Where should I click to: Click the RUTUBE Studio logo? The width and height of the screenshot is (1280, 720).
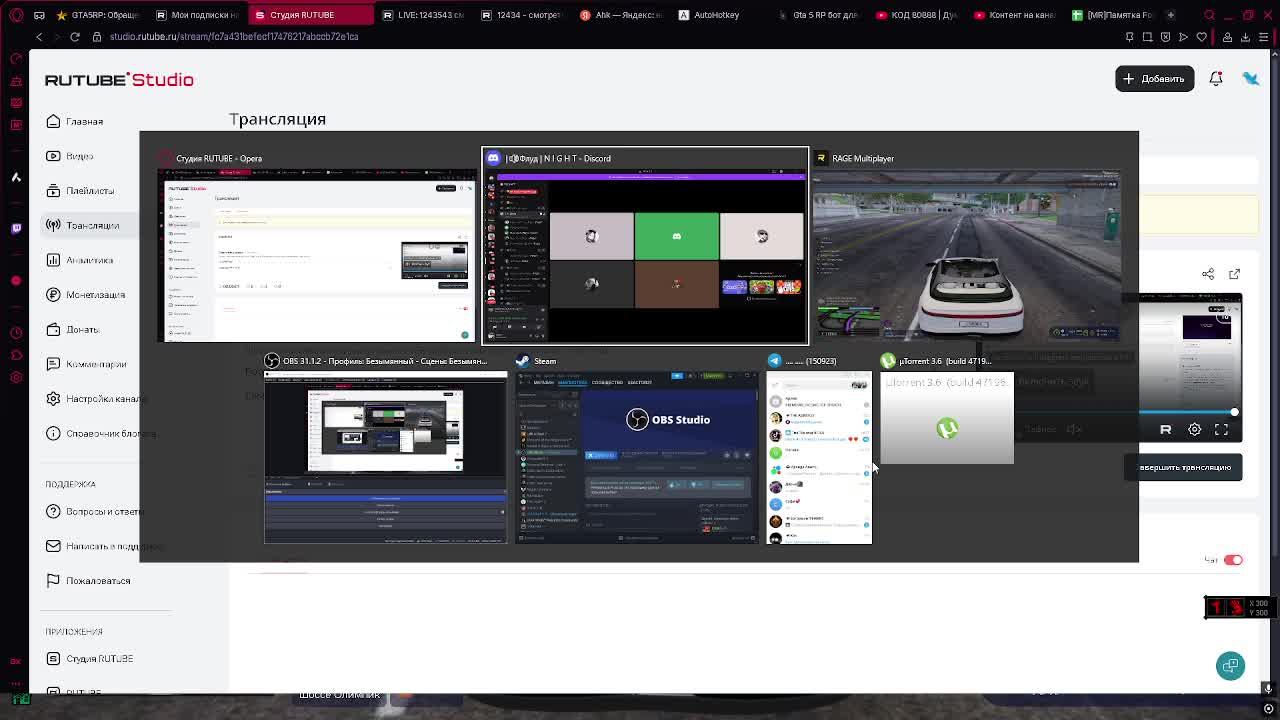[119, 79]
